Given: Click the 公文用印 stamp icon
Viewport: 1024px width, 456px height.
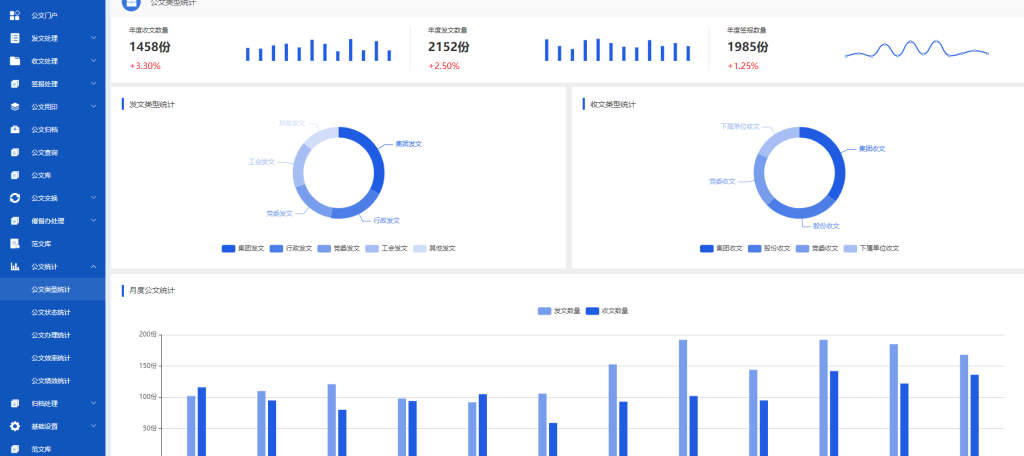Looking at the screenshot, I should (x=14, y=106).
